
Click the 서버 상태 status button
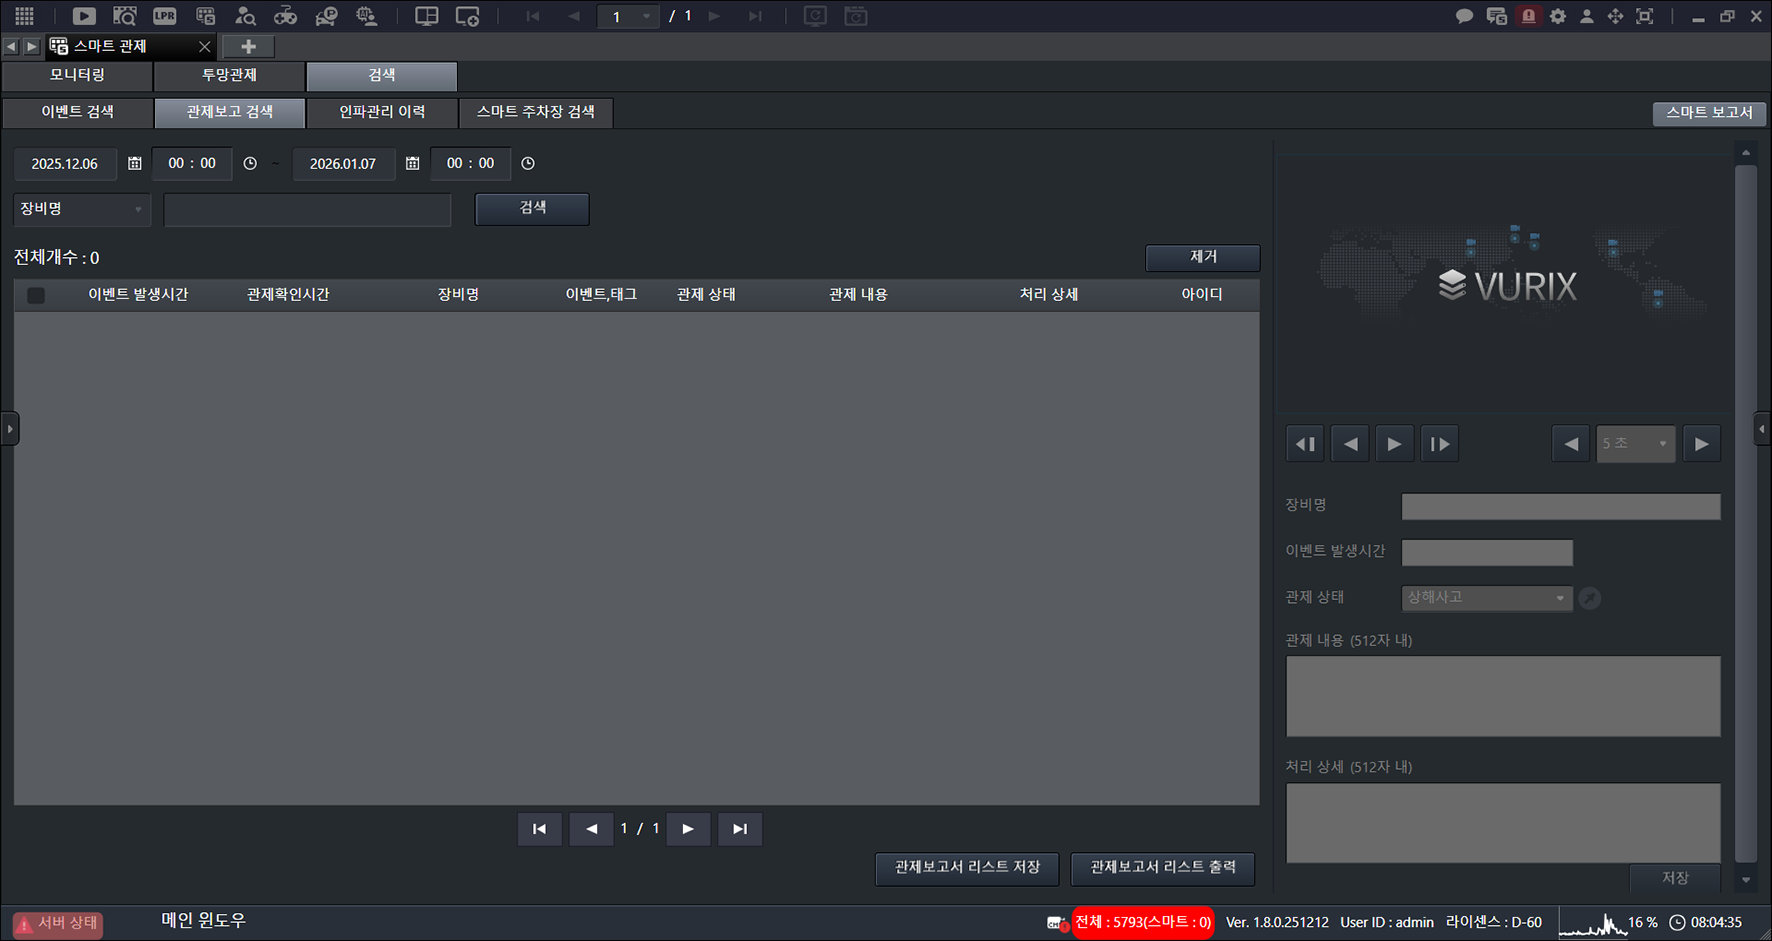click(58, 923)
